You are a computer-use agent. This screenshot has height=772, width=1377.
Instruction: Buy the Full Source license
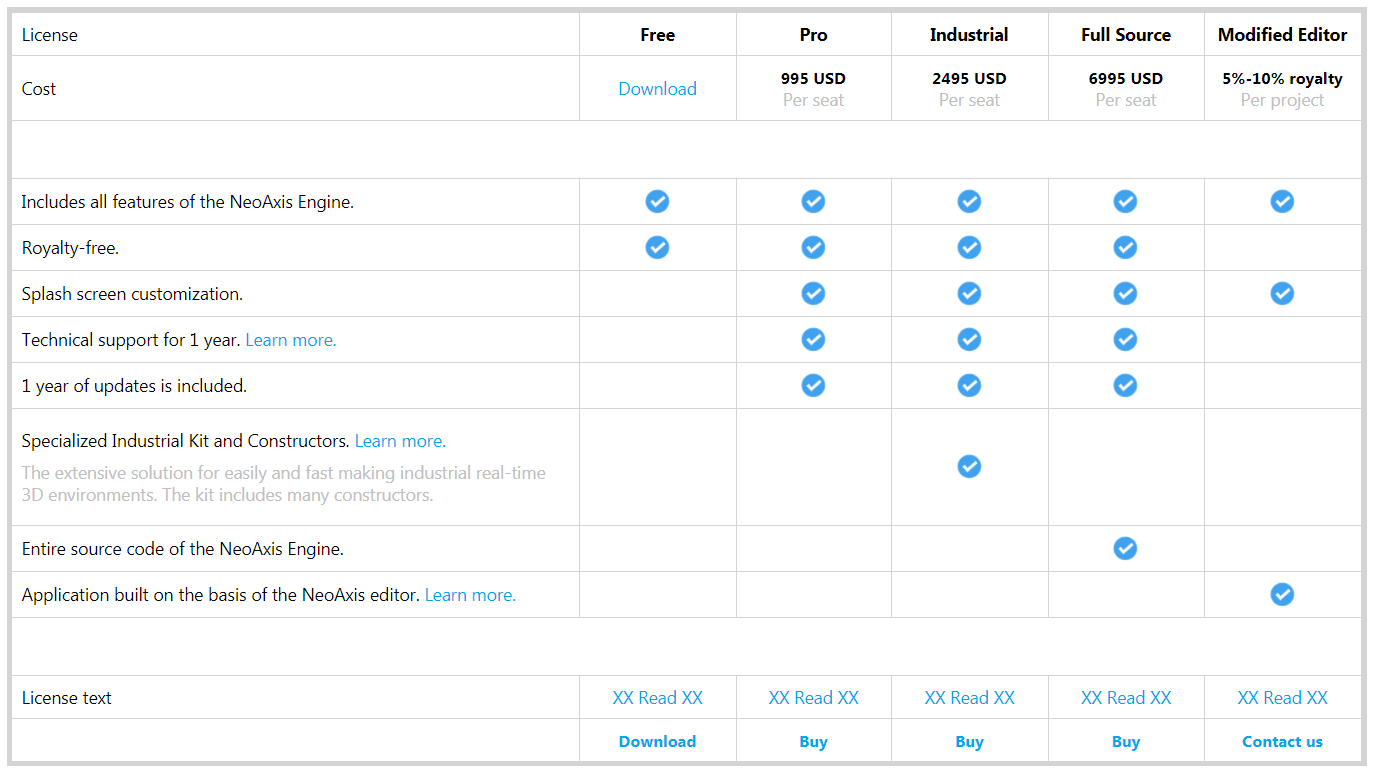coord(1125,742)
